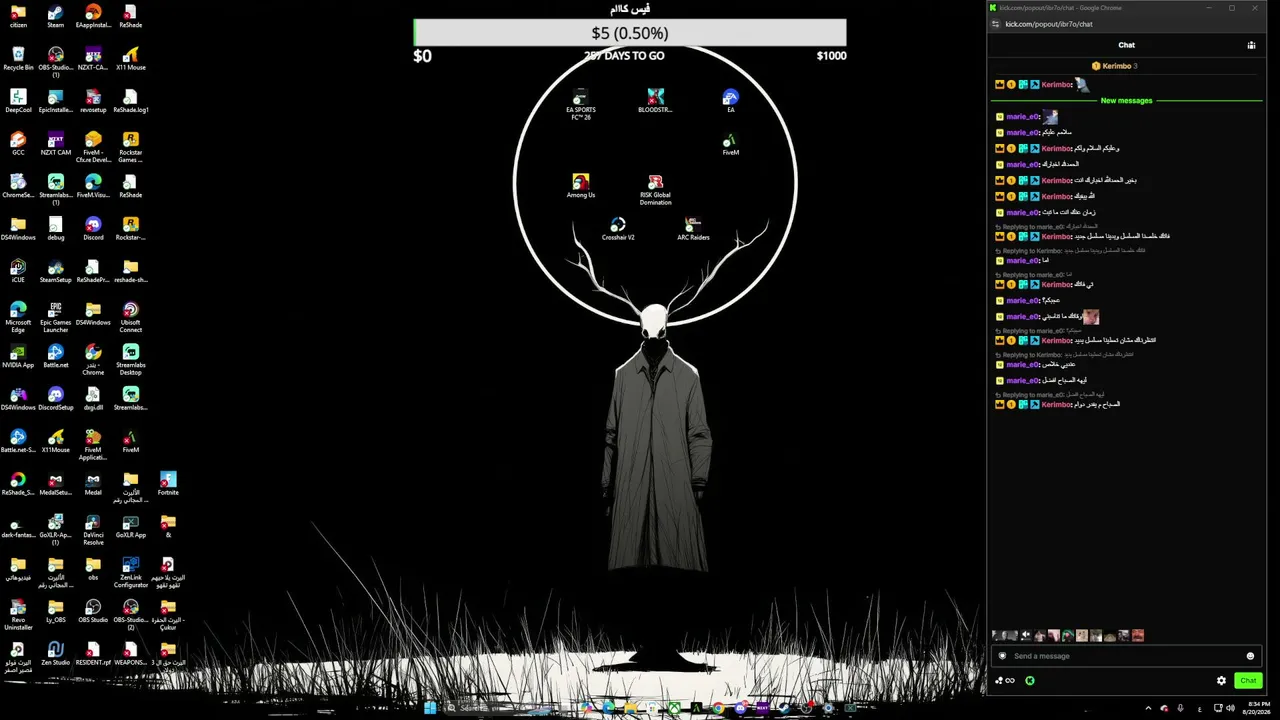Send message with the green Chat button

1248,681
